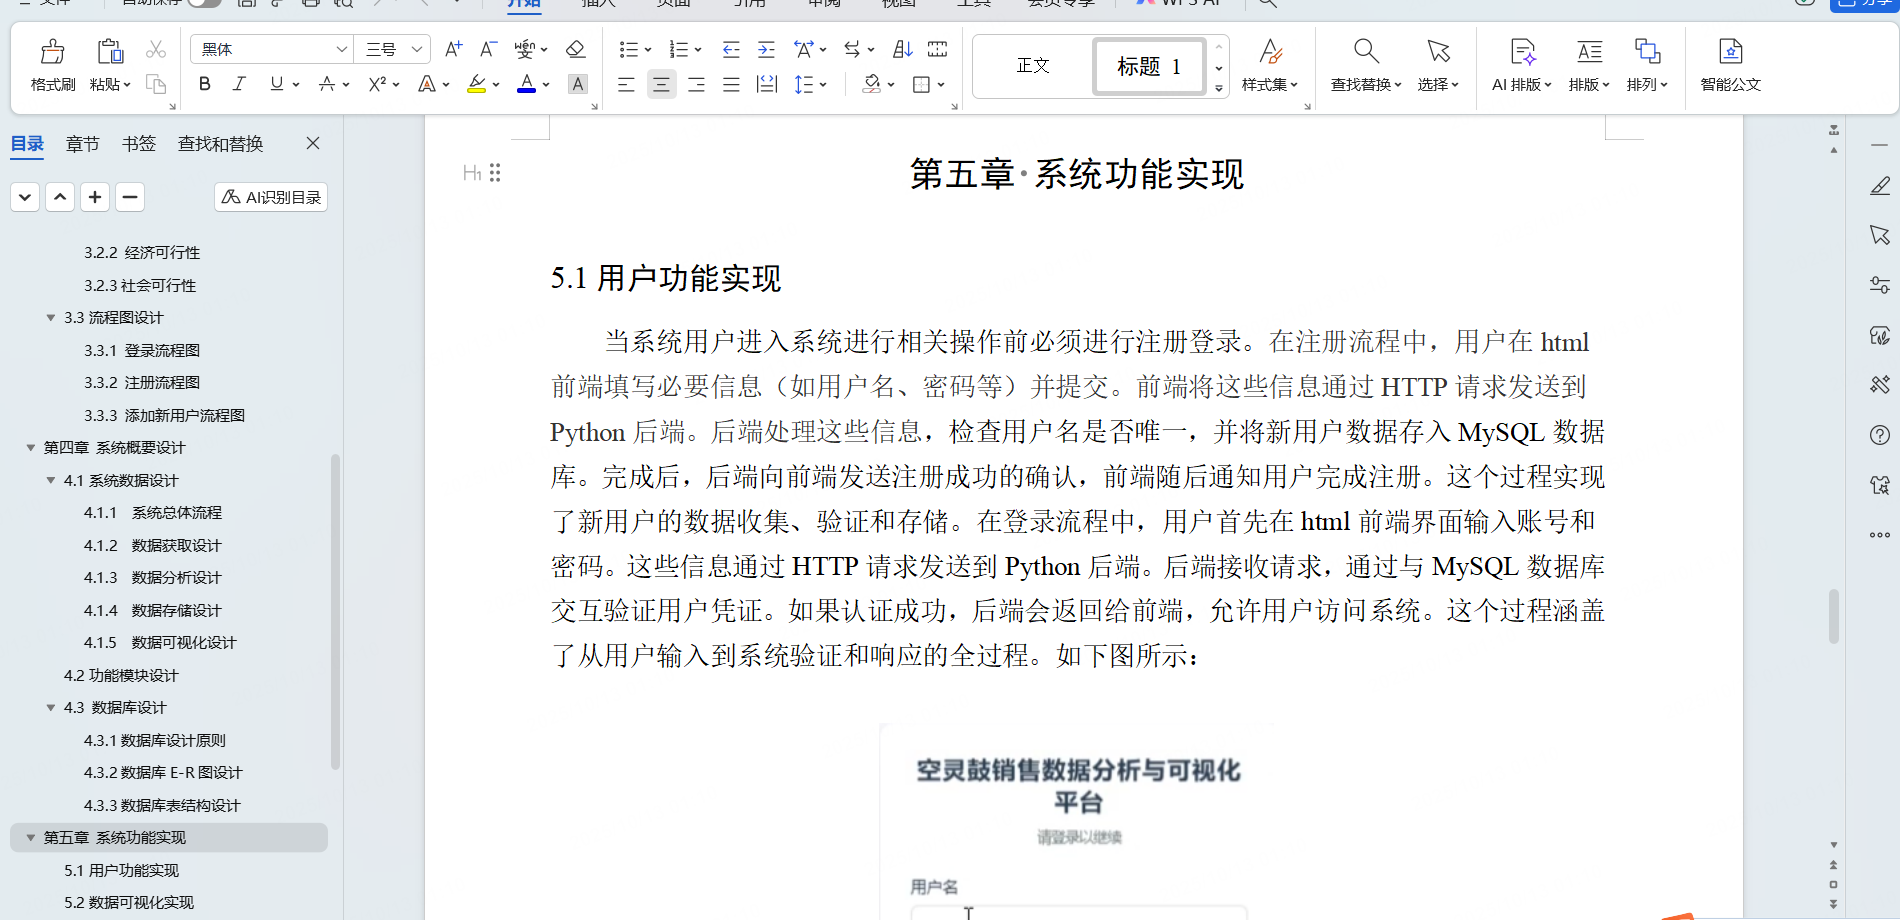Image resolution: width=1900 pixels, height=920 pixels.
Task: Switch to the 书签 panel tab
Action: [139, 143]
